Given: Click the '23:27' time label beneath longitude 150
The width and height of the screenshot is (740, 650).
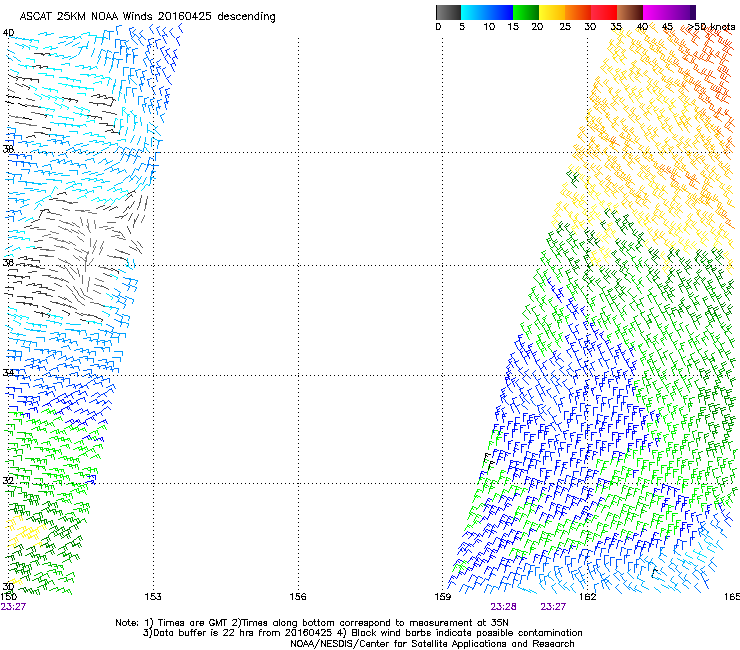Looking at the screenshot, I should click(x=13, y=607).
